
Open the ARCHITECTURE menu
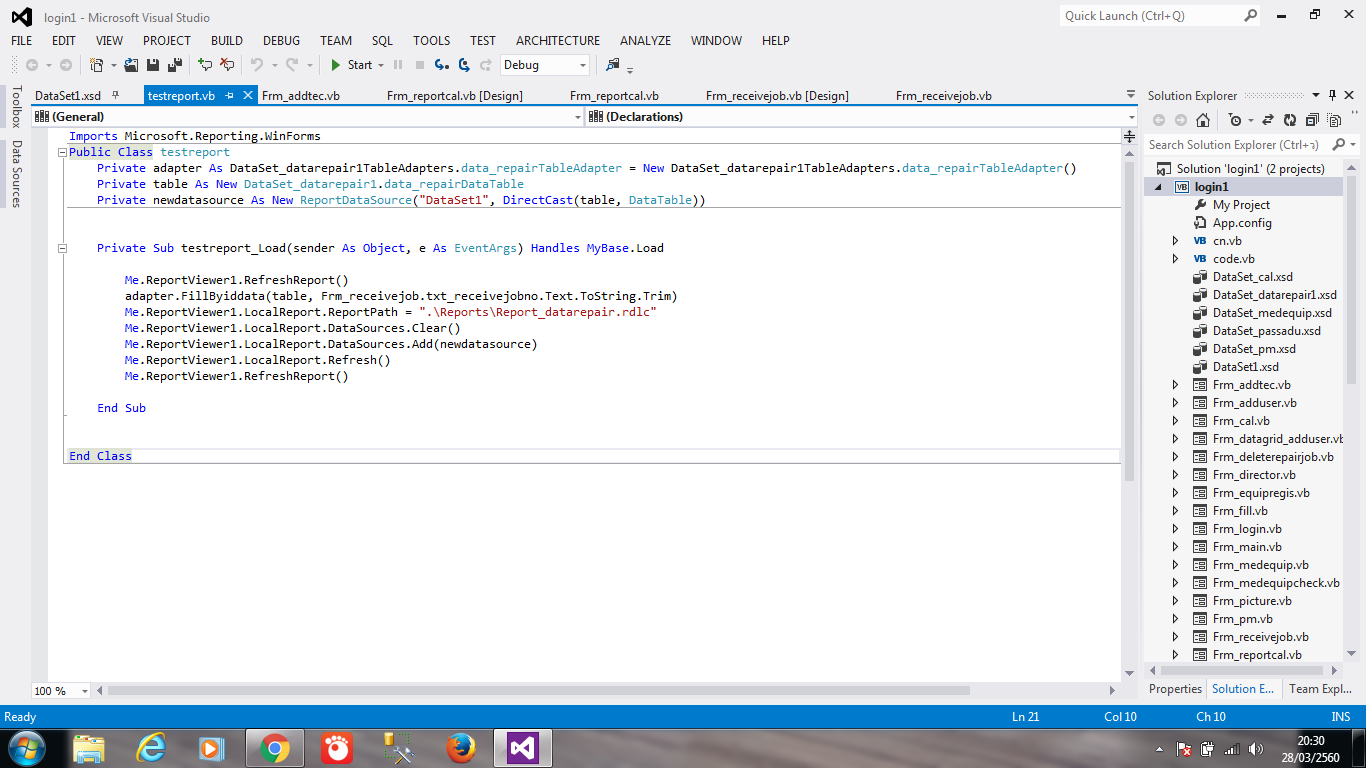[558, 41]
